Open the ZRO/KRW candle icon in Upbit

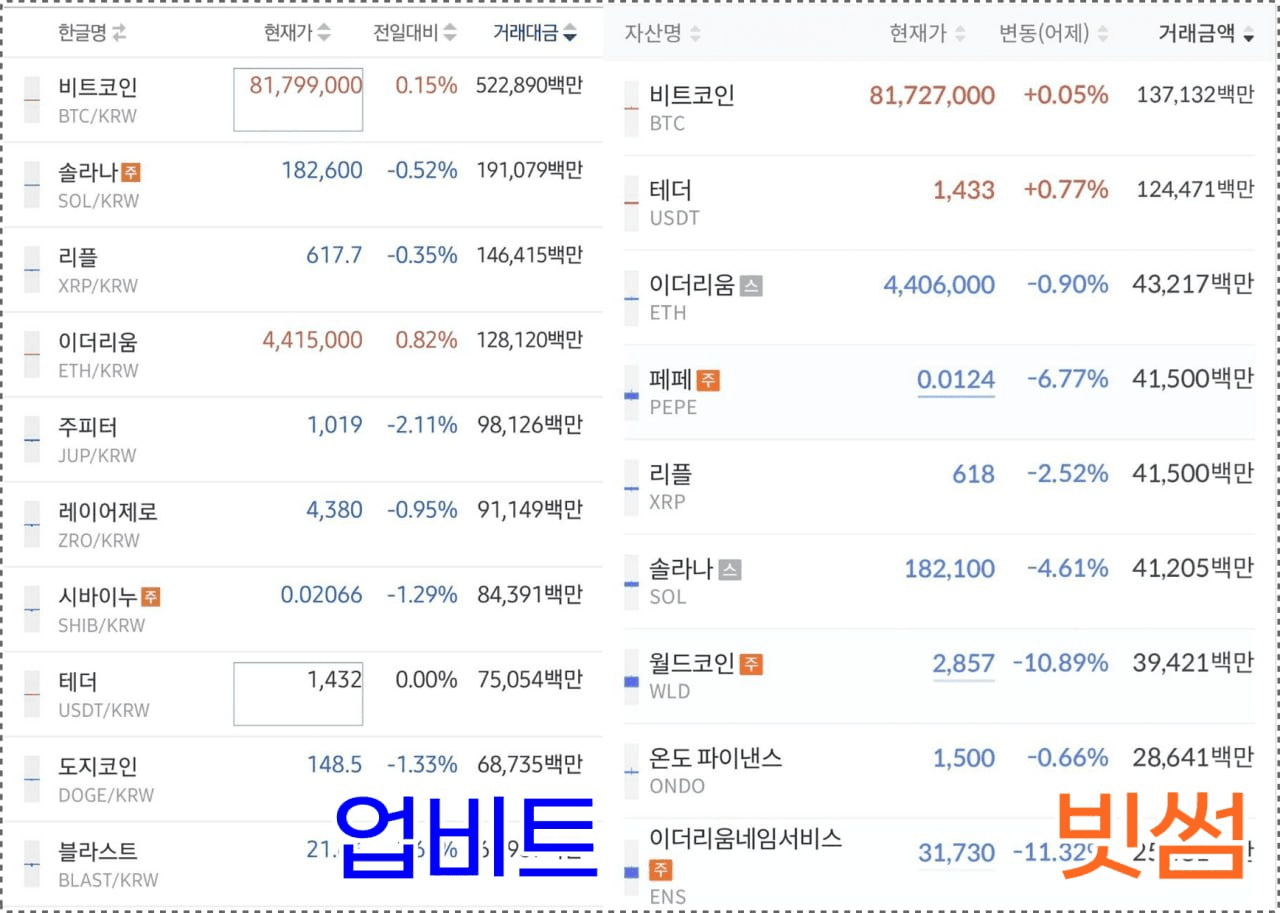point(32,525)
